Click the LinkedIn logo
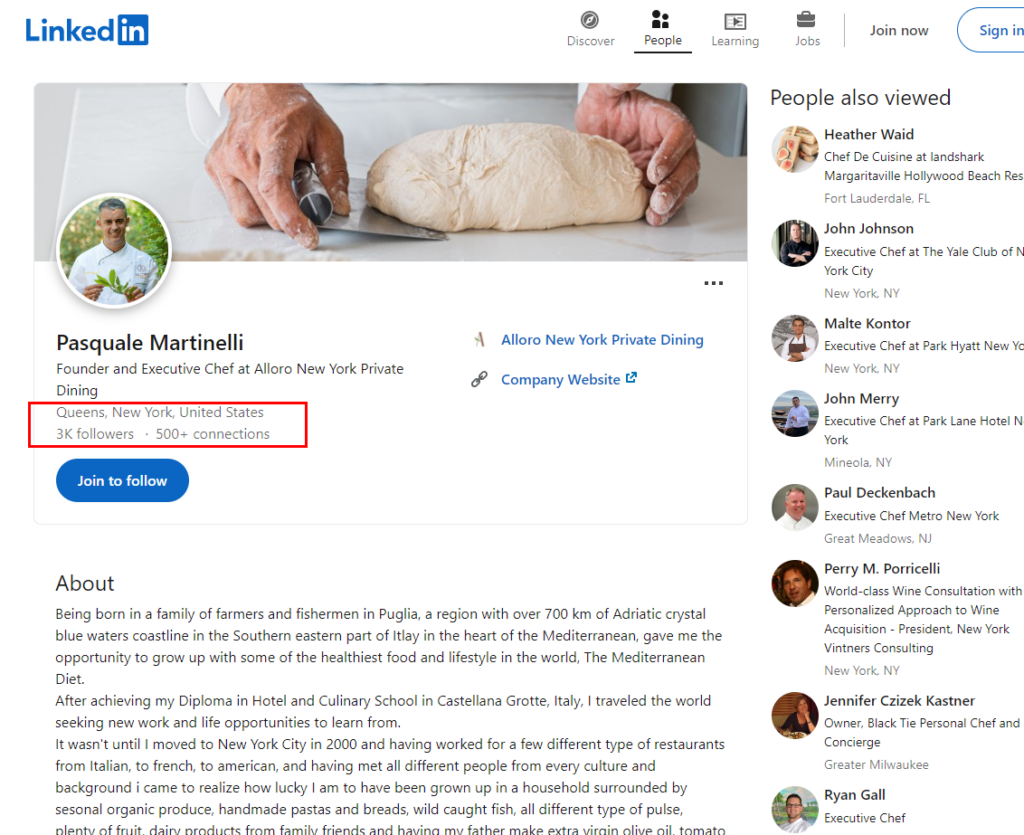The height and width of the screenshot is (835, 1024). (87, 30)
